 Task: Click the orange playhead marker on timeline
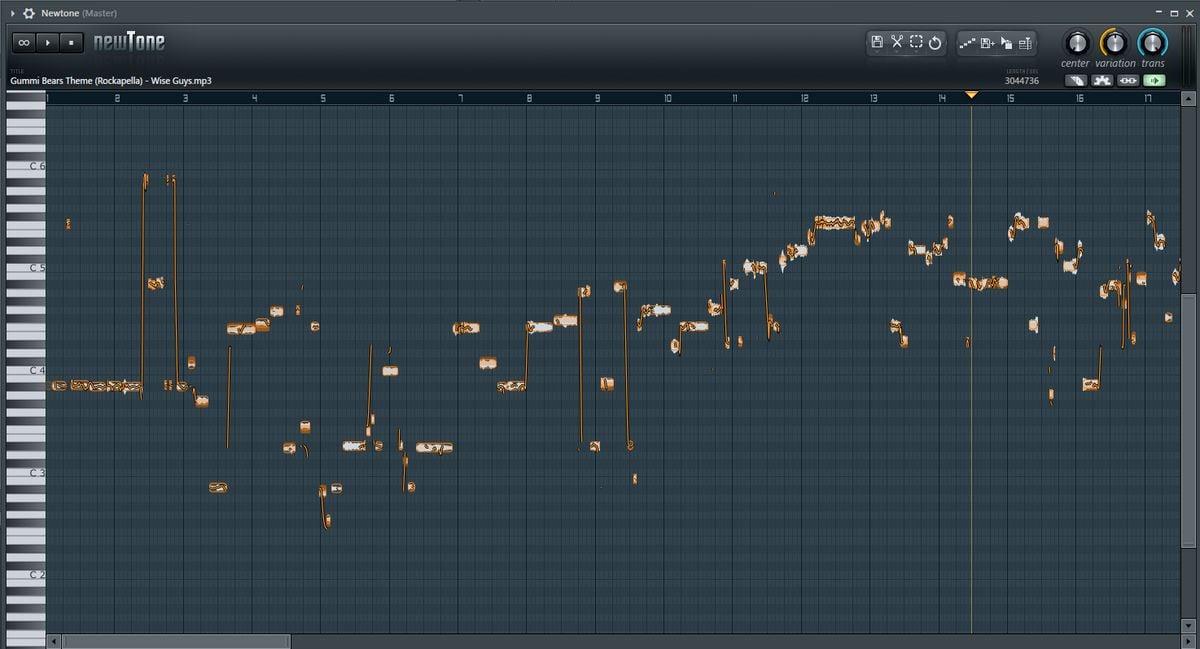(x=971, y=95)
